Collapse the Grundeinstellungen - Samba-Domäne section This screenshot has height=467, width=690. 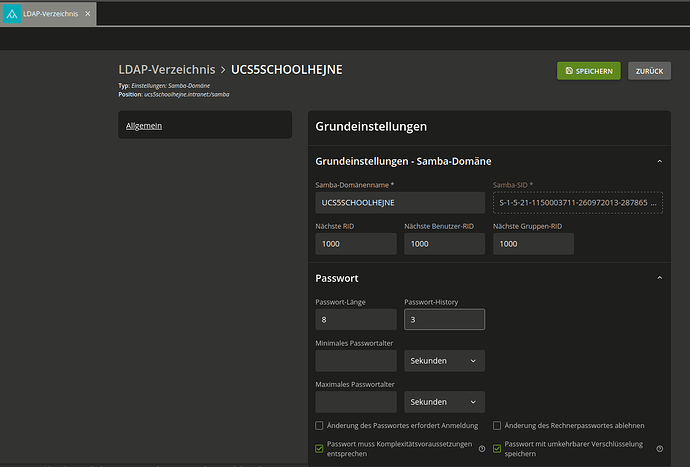pyautogui.click(x=660, y=161)
